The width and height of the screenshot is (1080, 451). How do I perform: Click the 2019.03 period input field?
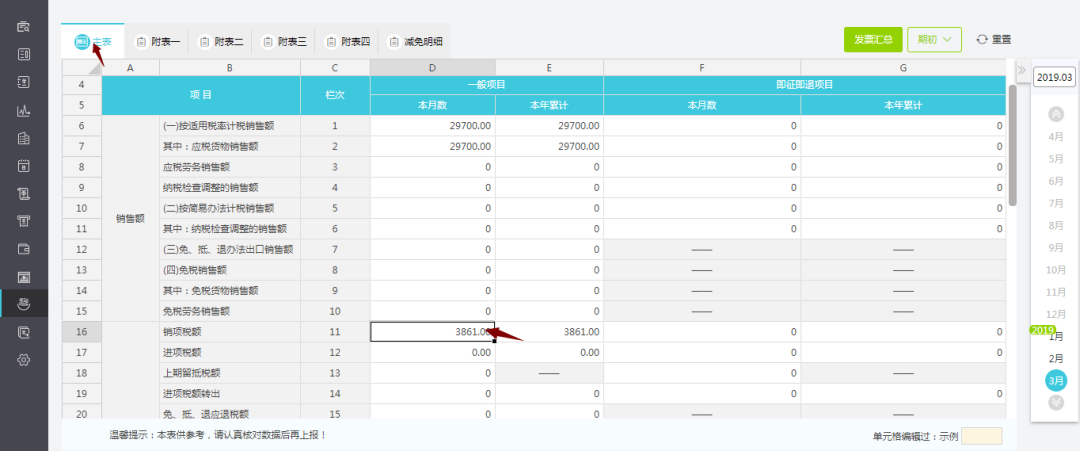point(1054,77)
